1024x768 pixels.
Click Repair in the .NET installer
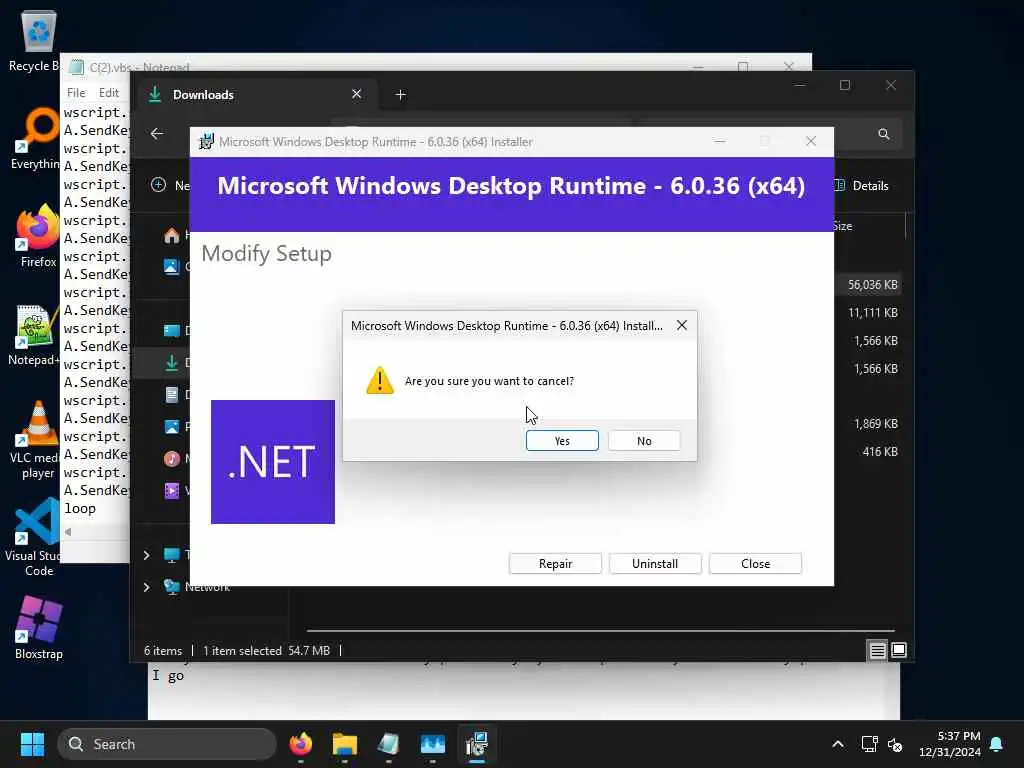555,564
